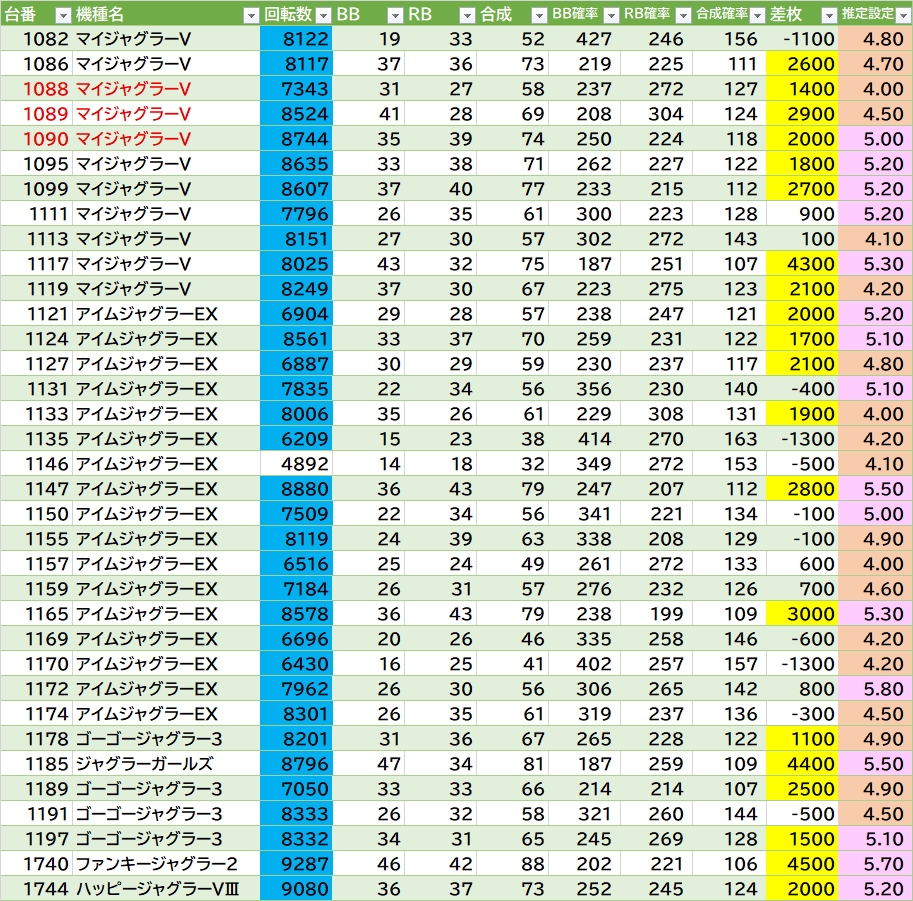Select the 機種名 header cell

tap(166, 14)
